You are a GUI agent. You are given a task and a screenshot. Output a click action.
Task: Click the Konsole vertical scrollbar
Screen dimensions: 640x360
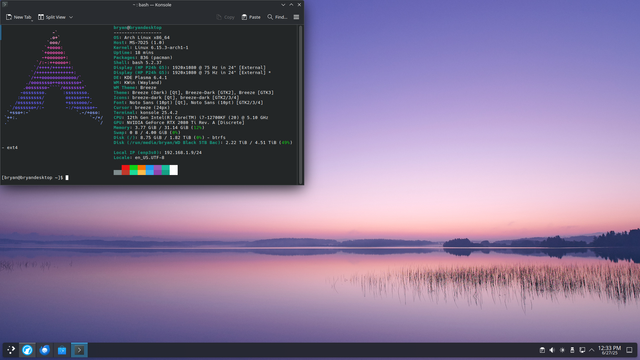pyautogui.click(x=301, y=104)
